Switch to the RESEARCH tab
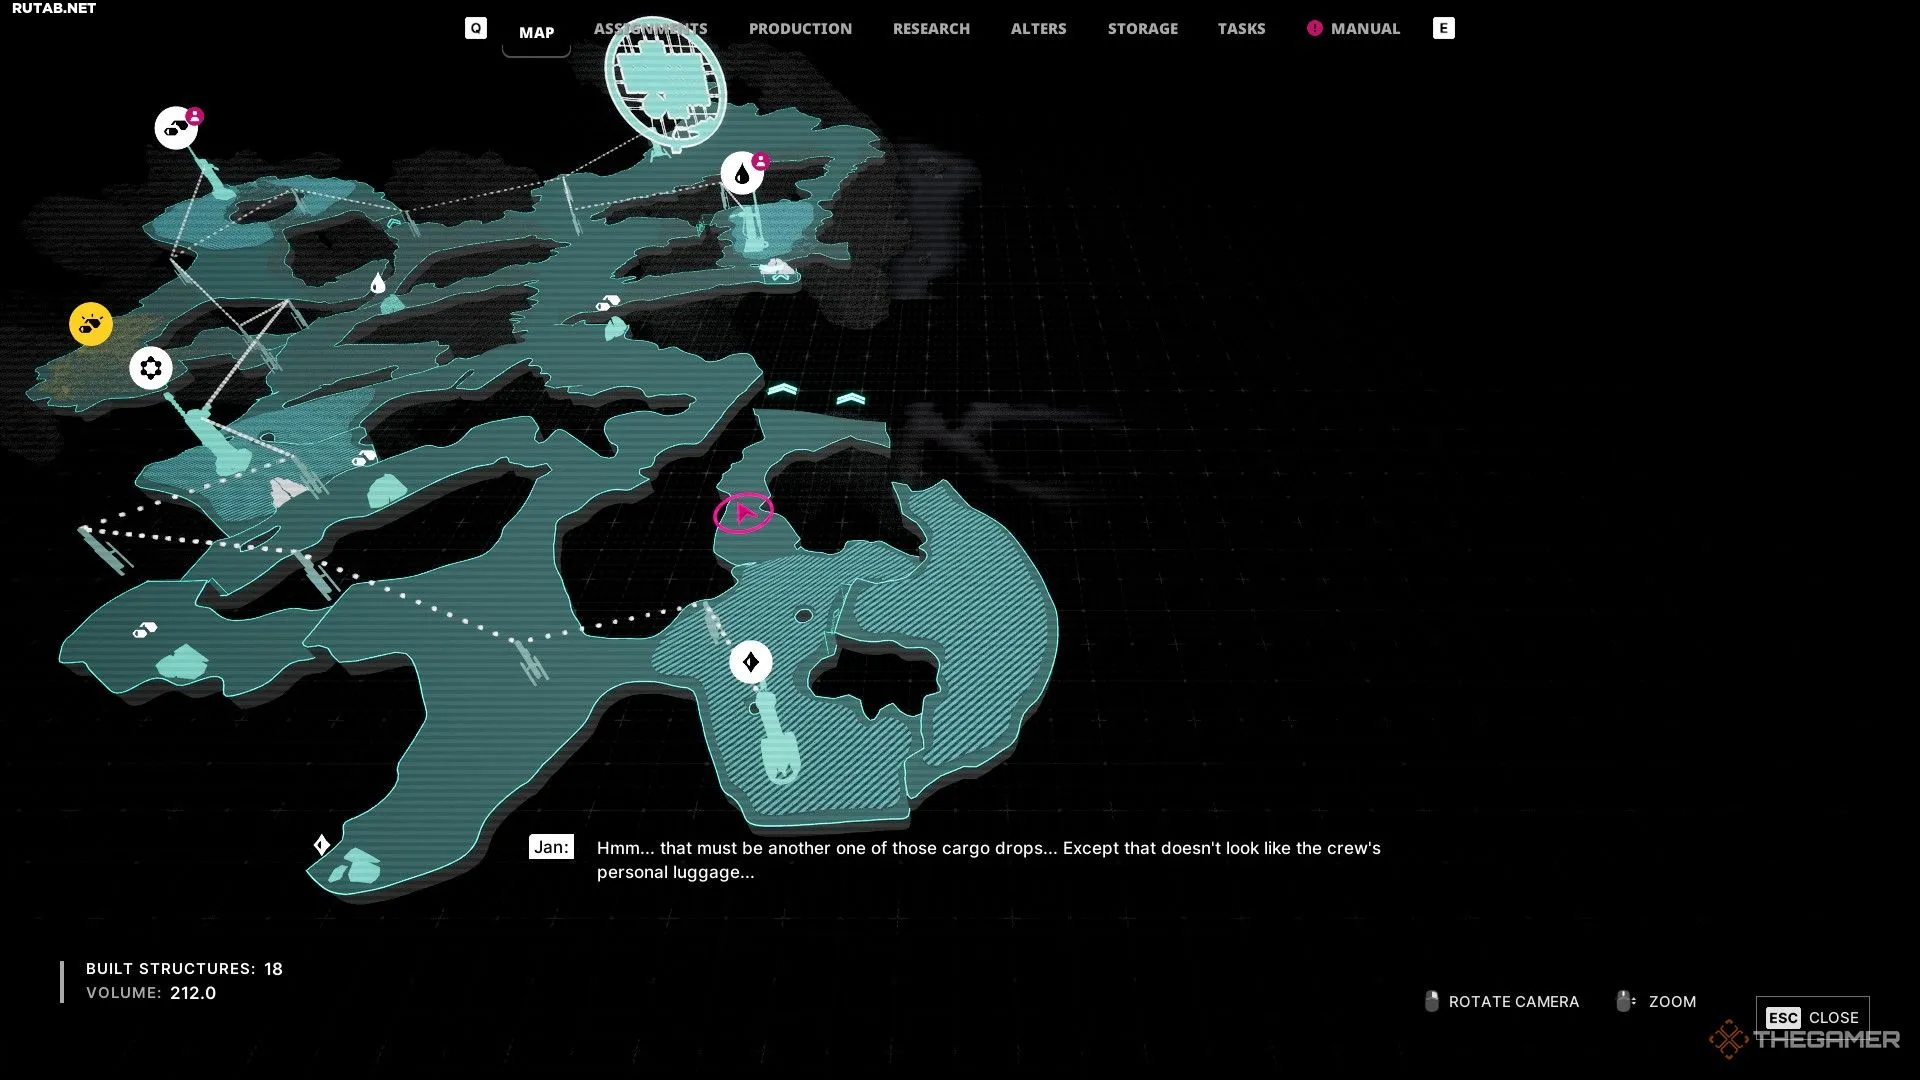The width and height of the screenshot is (1920, 1080). (x=931, y=29)
